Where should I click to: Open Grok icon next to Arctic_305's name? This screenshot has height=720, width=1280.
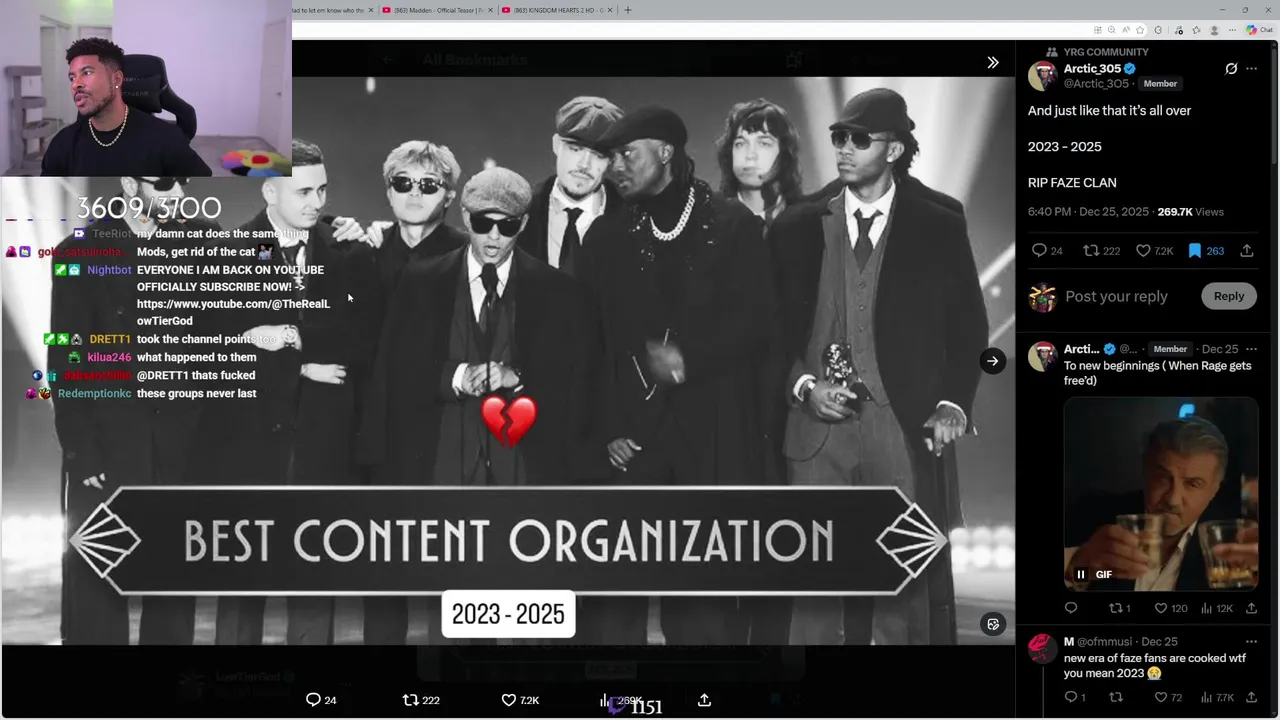click(x=1231, y=69)
